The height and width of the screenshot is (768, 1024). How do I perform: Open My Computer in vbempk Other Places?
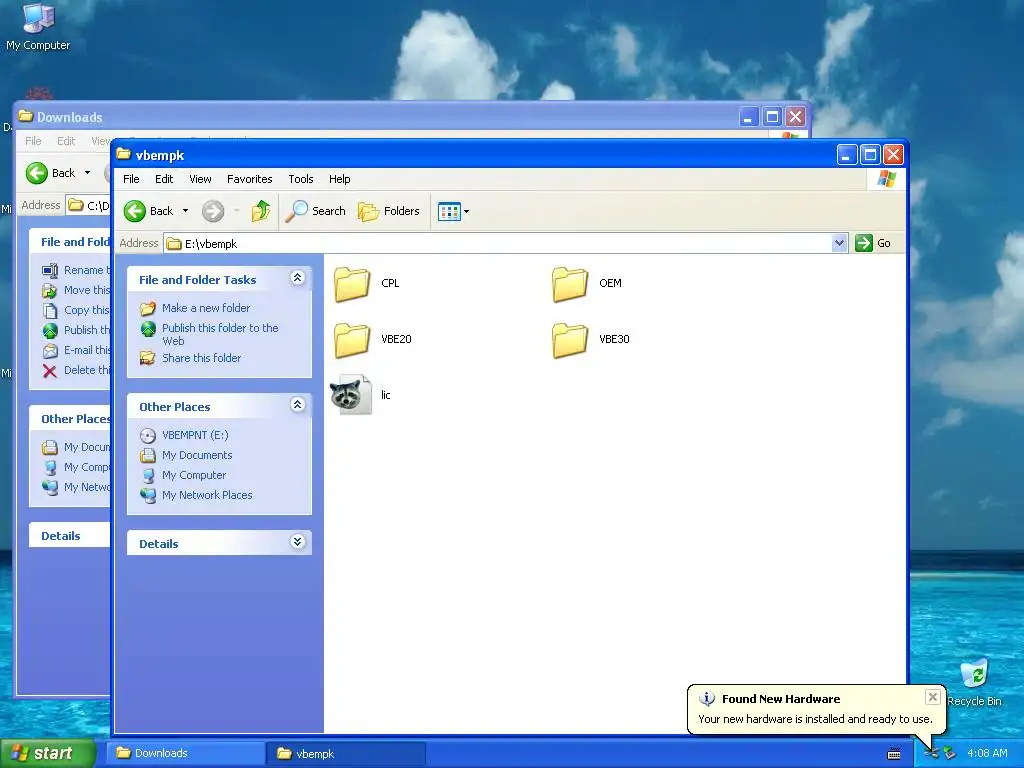[x=194, y=475]
